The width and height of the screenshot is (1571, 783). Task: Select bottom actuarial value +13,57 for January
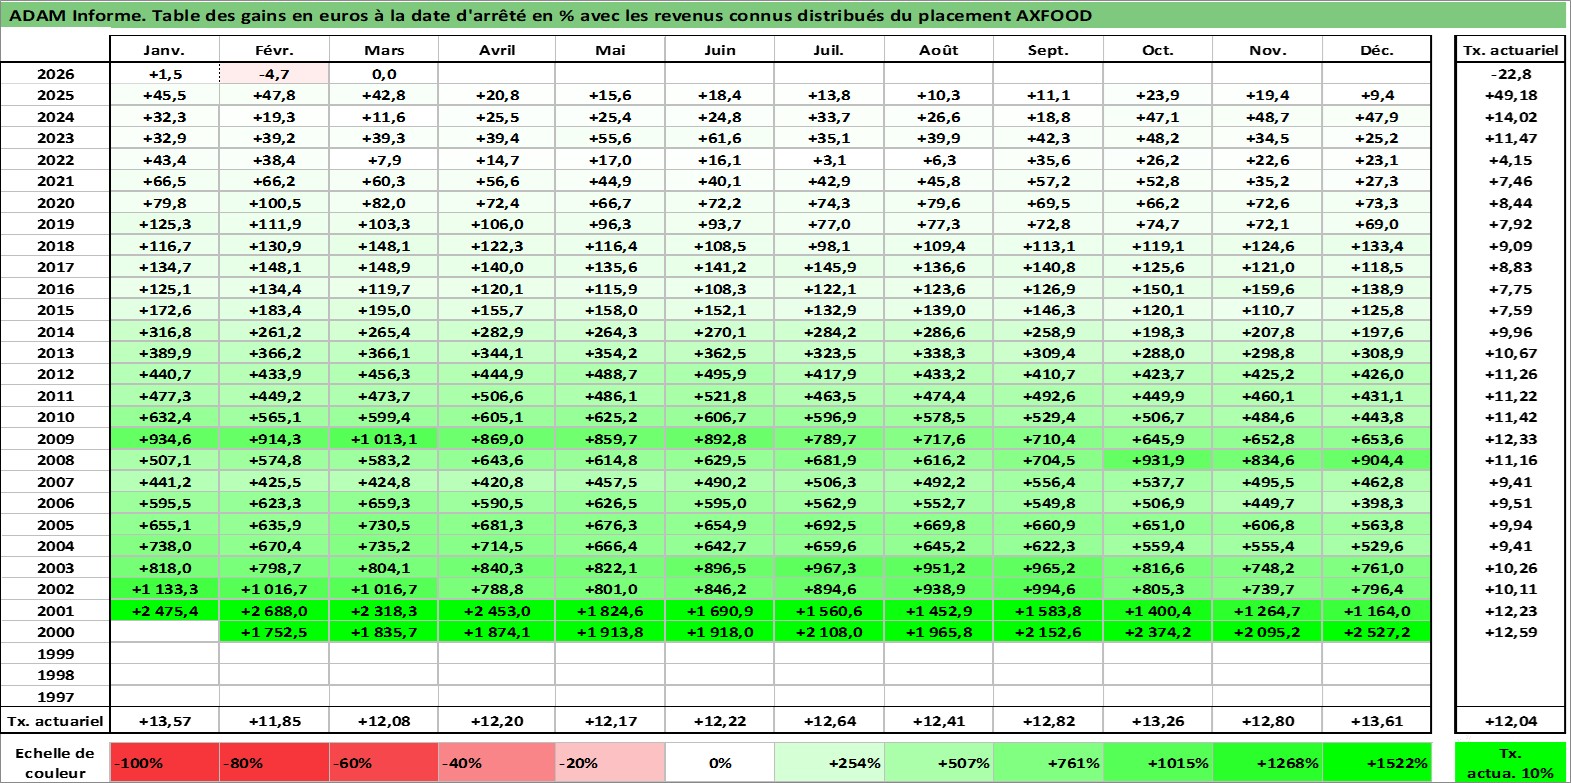[164, 721]
